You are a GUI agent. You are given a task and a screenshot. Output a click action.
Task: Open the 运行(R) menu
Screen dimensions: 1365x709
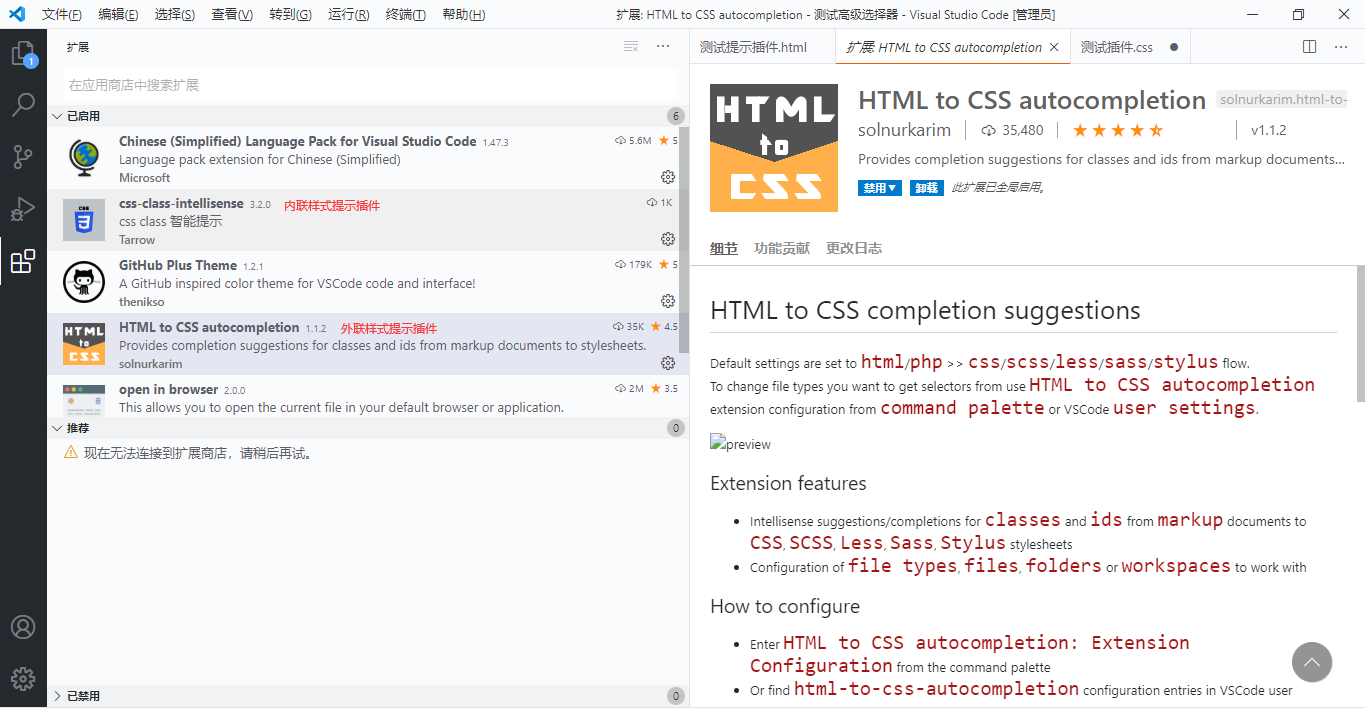(x=348, y=14)
